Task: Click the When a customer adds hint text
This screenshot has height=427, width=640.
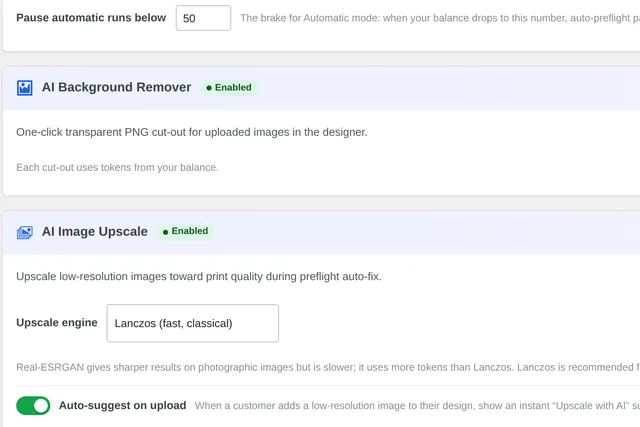Action: [417, 406]
